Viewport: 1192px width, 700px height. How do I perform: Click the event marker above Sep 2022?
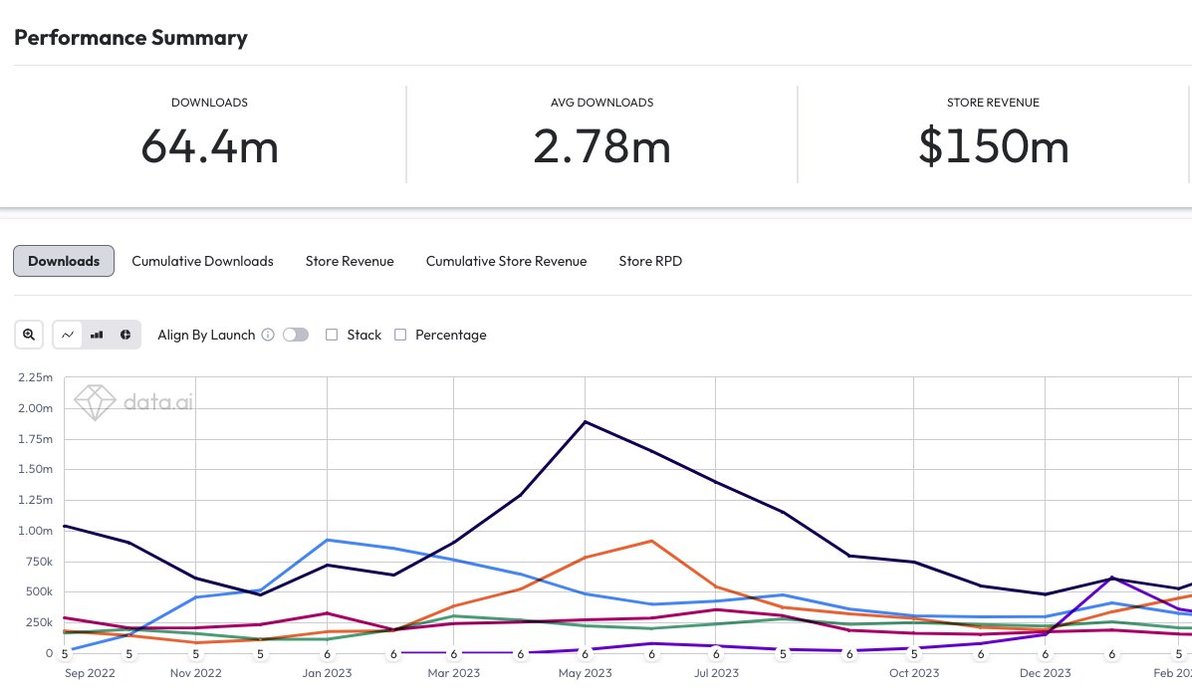tap(65, 654)
